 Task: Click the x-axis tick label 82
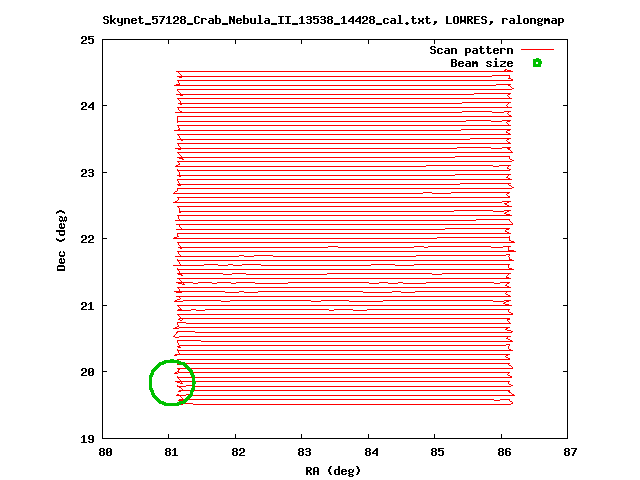pyautogui.click(x=238, y=452)
